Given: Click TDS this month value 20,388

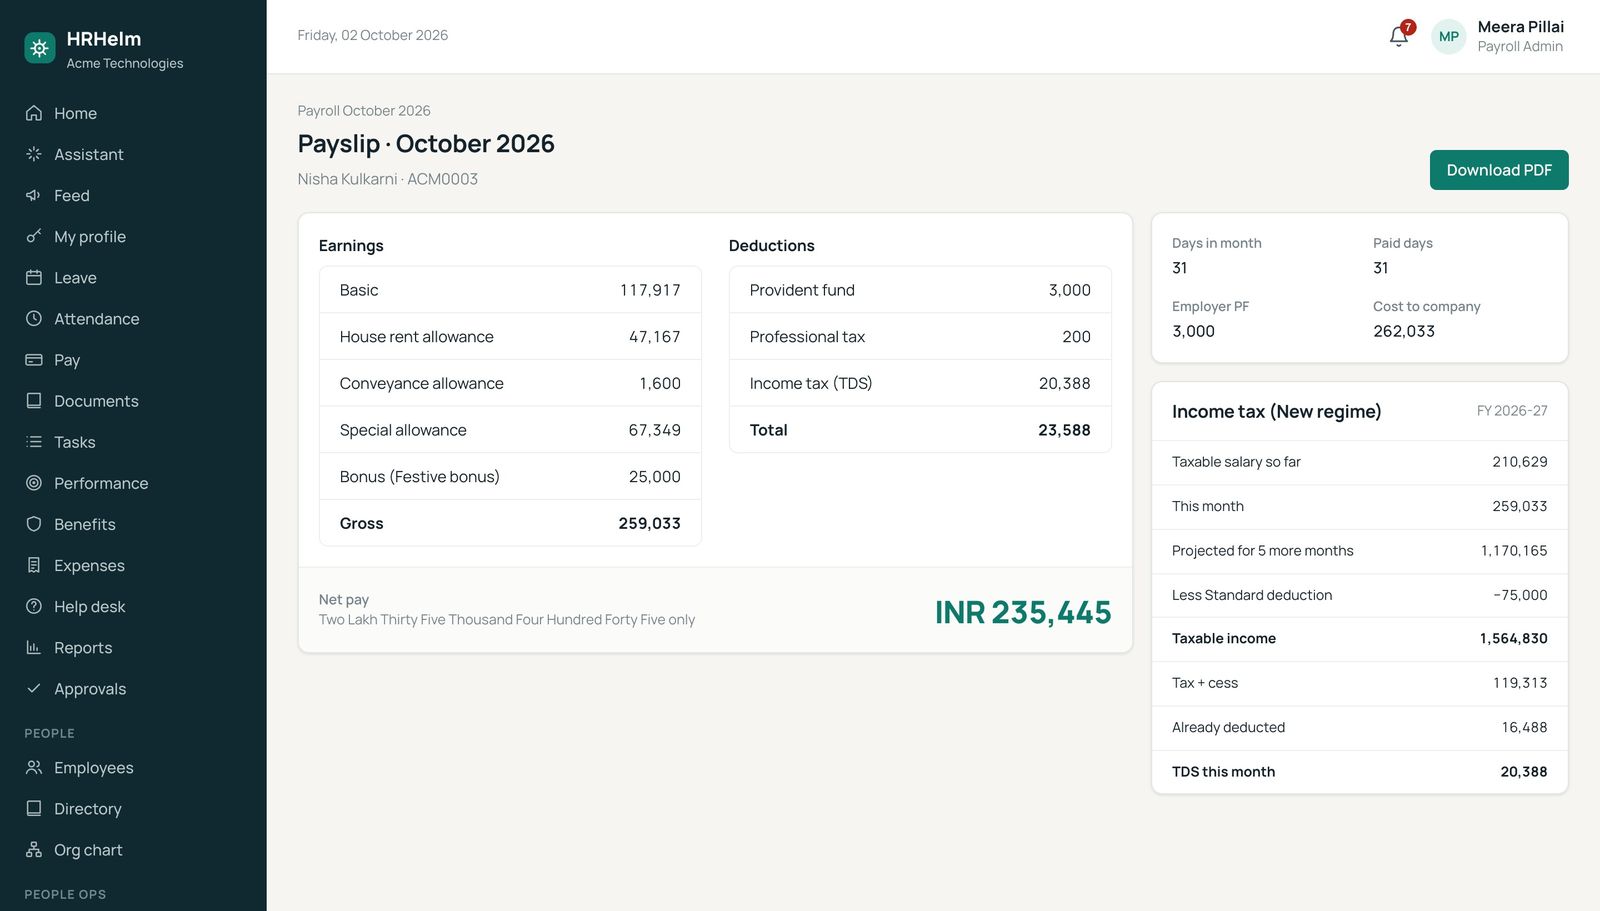Looking at the screenshot, I should (1523, 772).
